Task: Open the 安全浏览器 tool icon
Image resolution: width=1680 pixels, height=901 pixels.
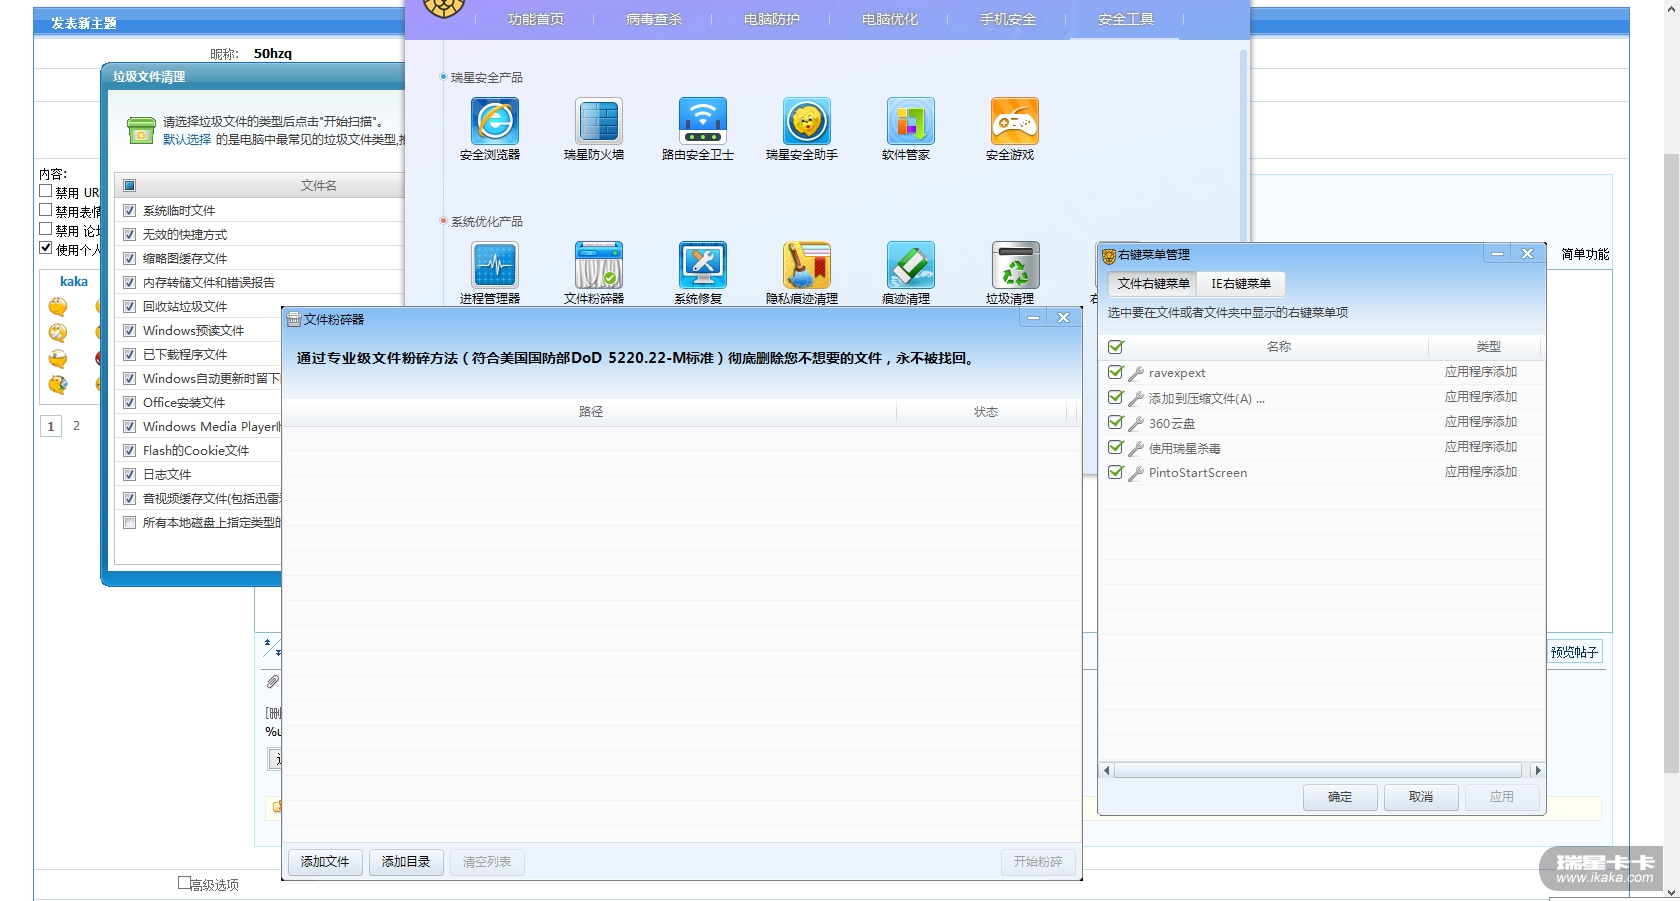Action: (x=495, y=122)
